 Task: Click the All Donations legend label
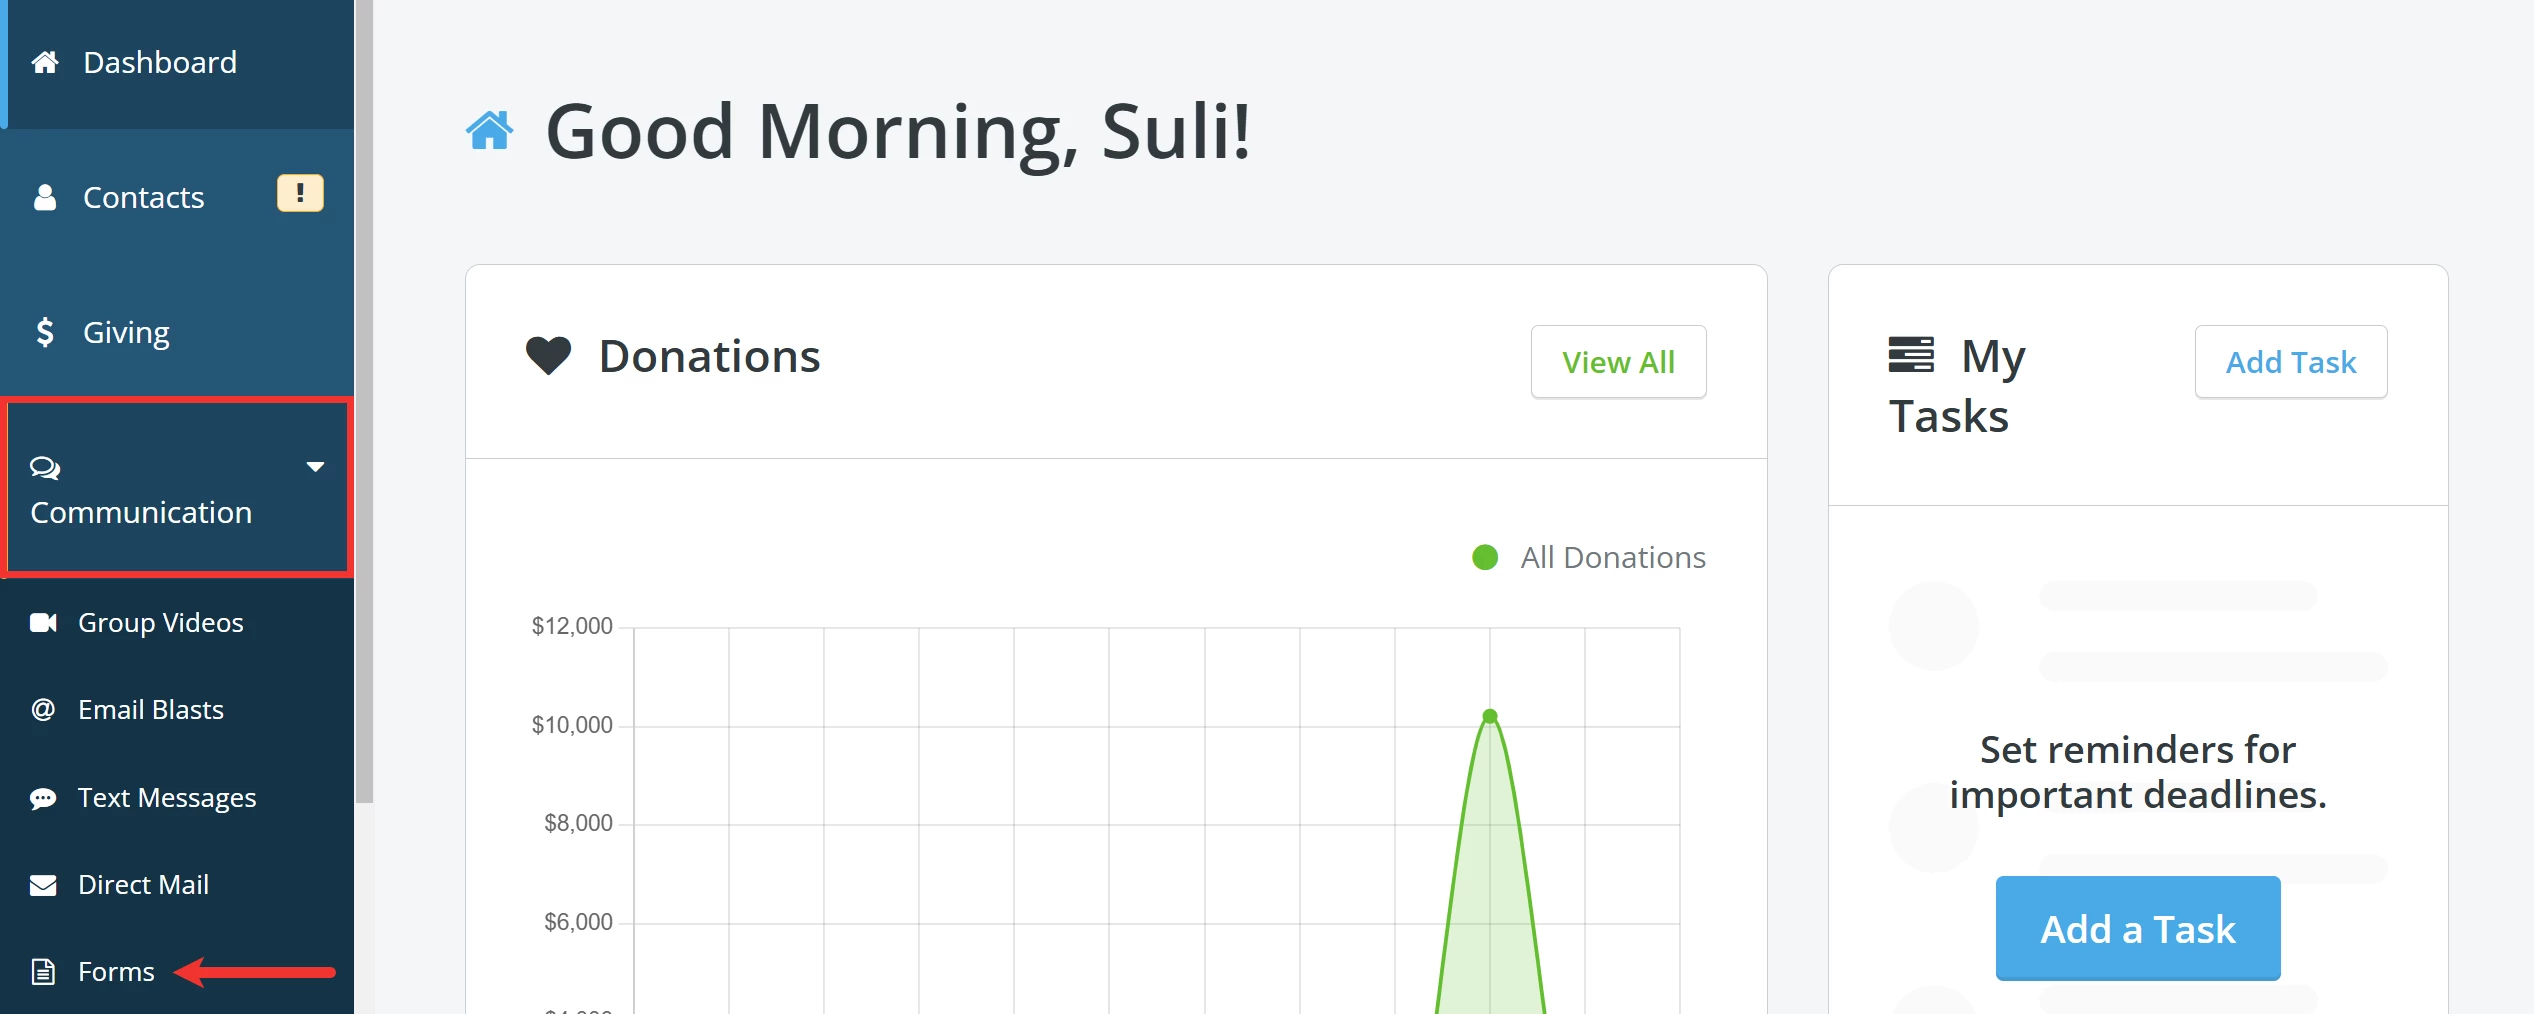coord(1613,558)
